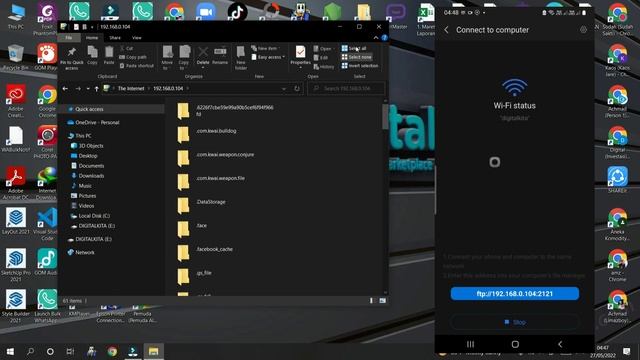Open the File menu tab

69,38
